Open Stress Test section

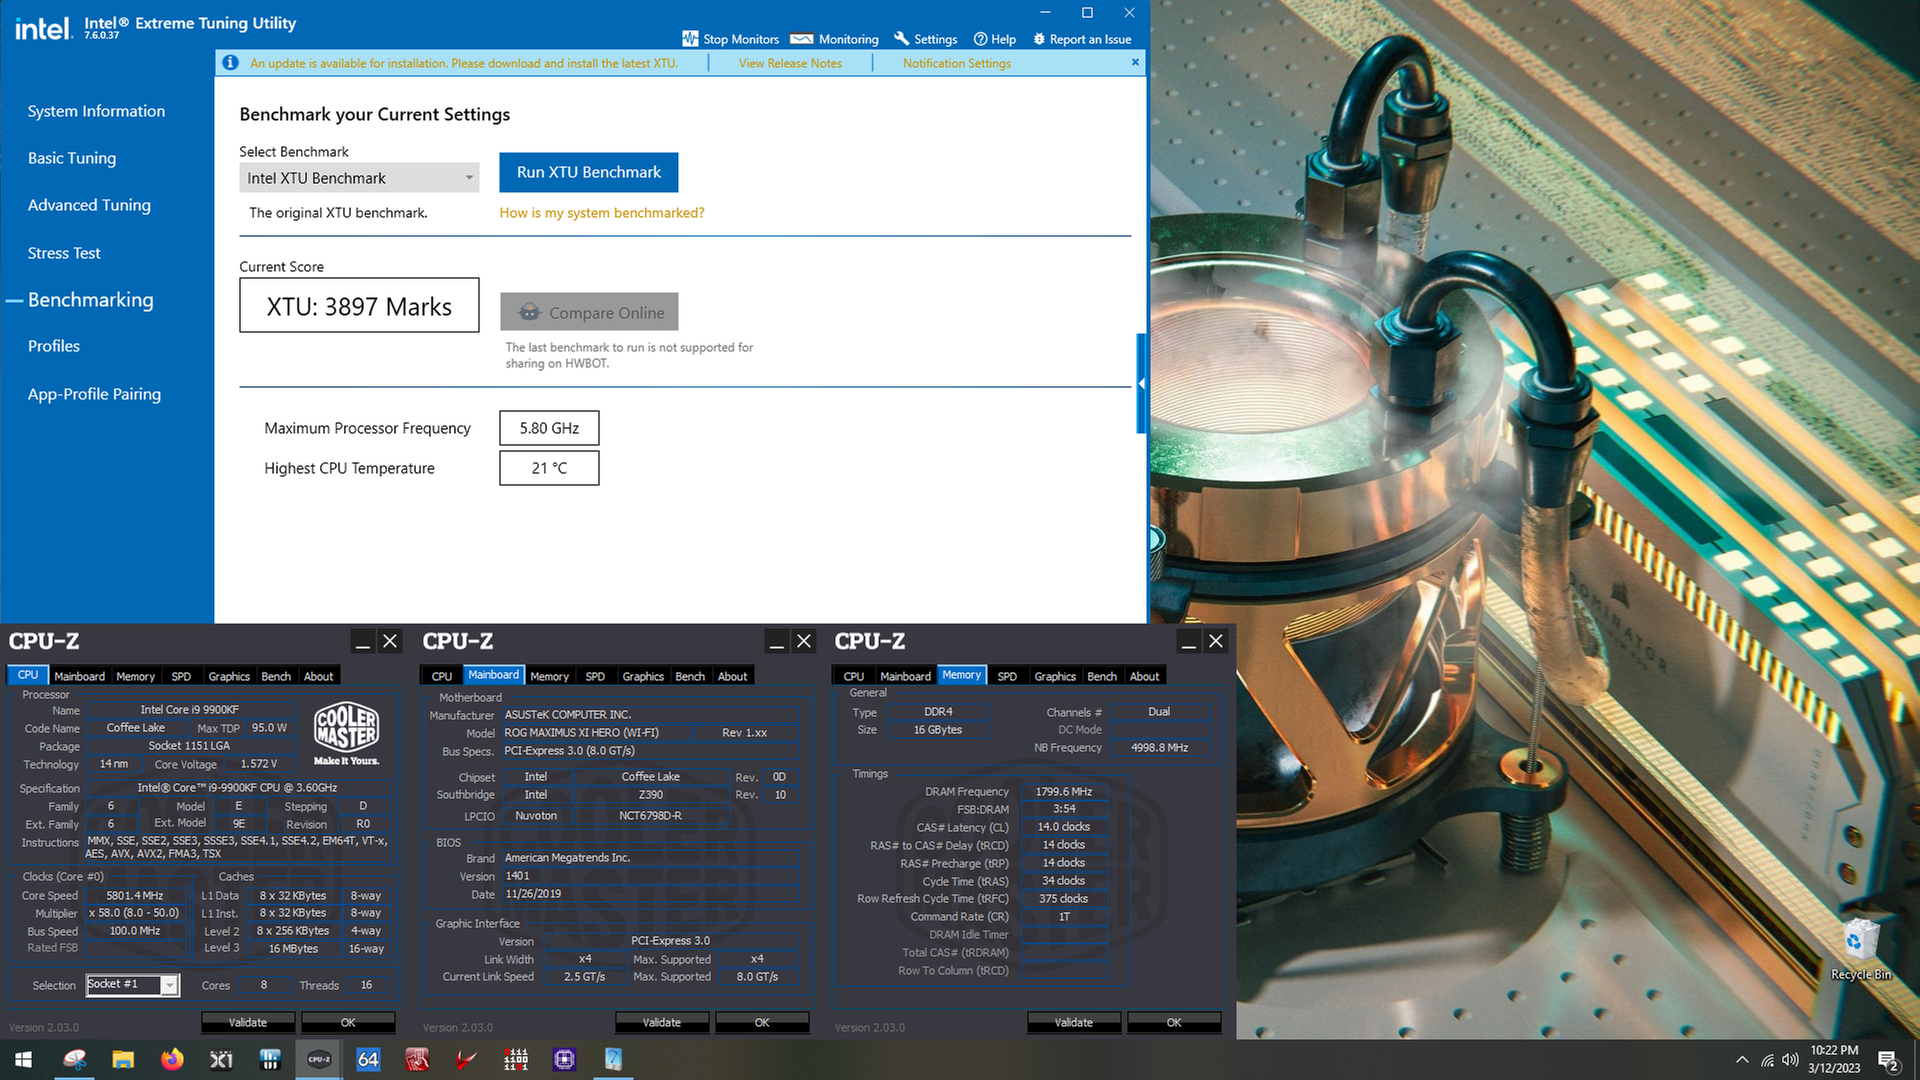coord(64,253)
